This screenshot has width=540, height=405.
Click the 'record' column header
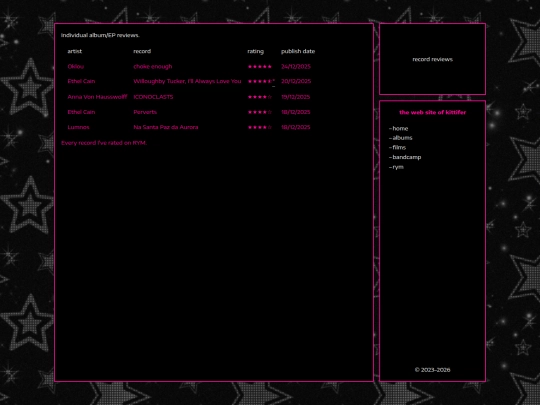(x=142, y=51)
